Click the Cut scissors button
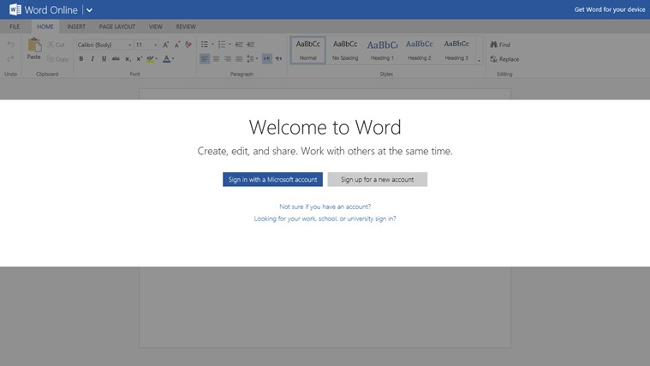Viewport: 650px width, 366px height. (56, 44)
